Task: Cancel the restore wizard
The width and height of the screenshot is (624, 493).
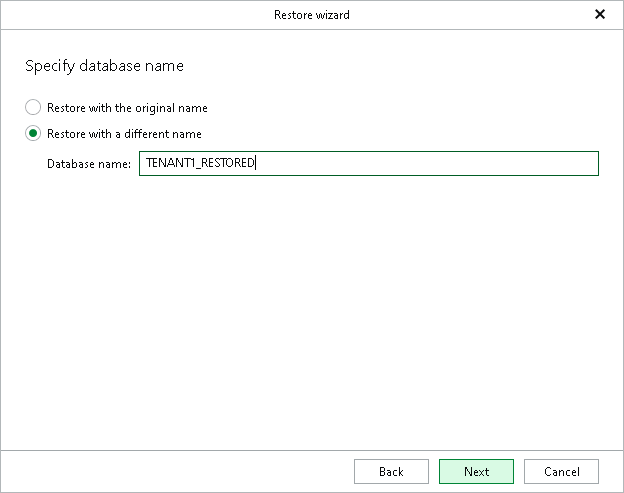Action: click(561, 471)
